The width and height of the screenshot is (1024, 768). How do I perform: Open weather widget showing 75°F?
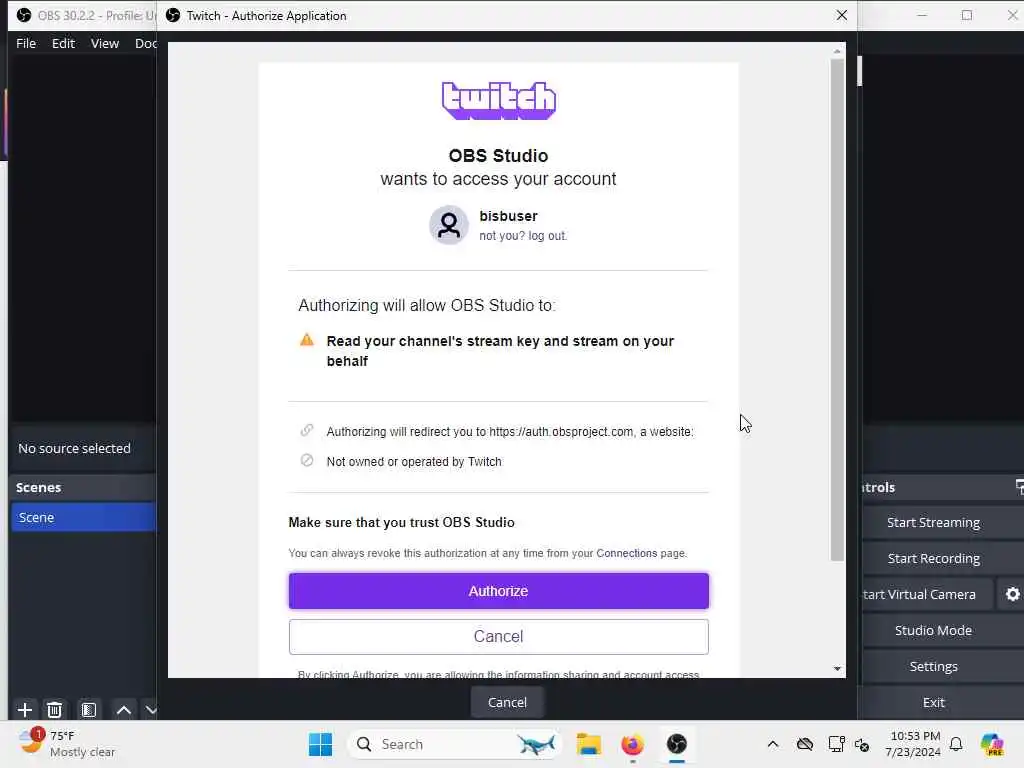point(67,744)
